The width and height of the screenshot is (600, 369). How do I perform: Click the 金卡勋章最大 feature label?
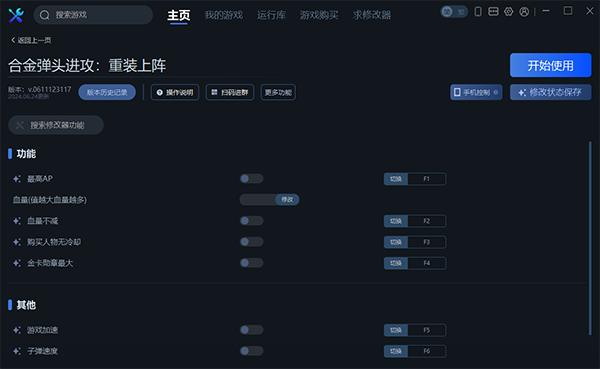point(50,263)
